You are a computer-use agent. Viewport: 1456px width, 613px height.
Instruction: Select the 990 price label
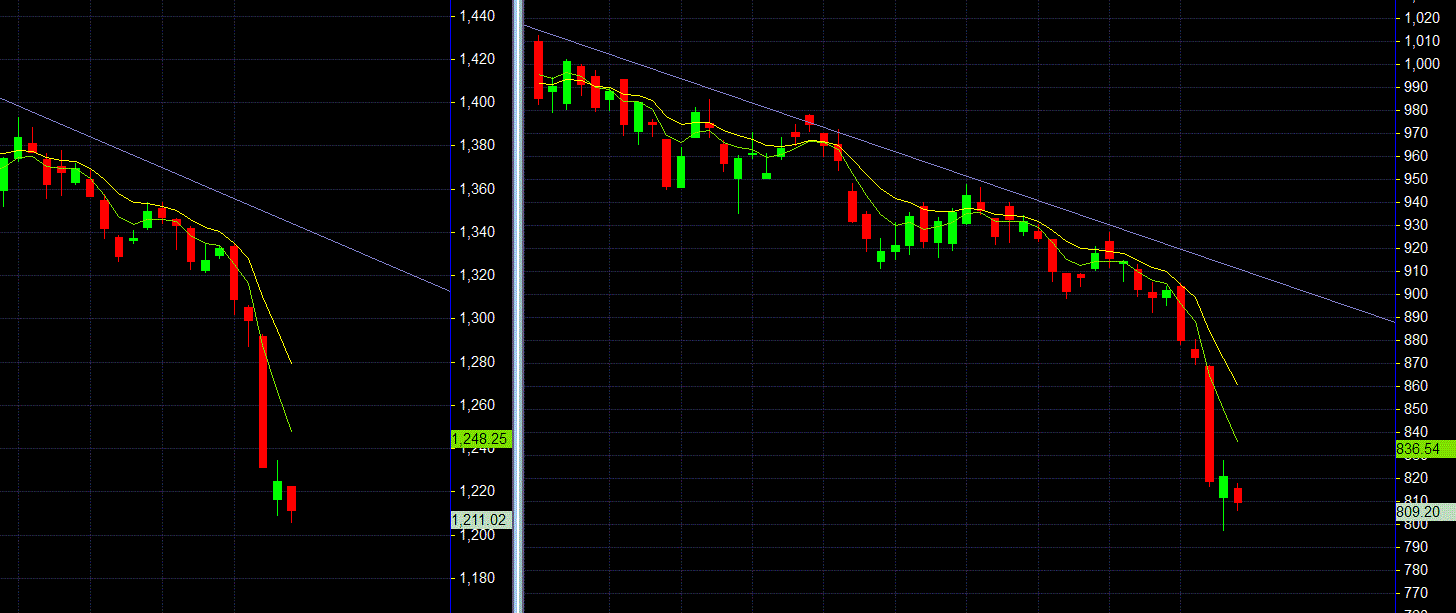tap(1418, 87)
